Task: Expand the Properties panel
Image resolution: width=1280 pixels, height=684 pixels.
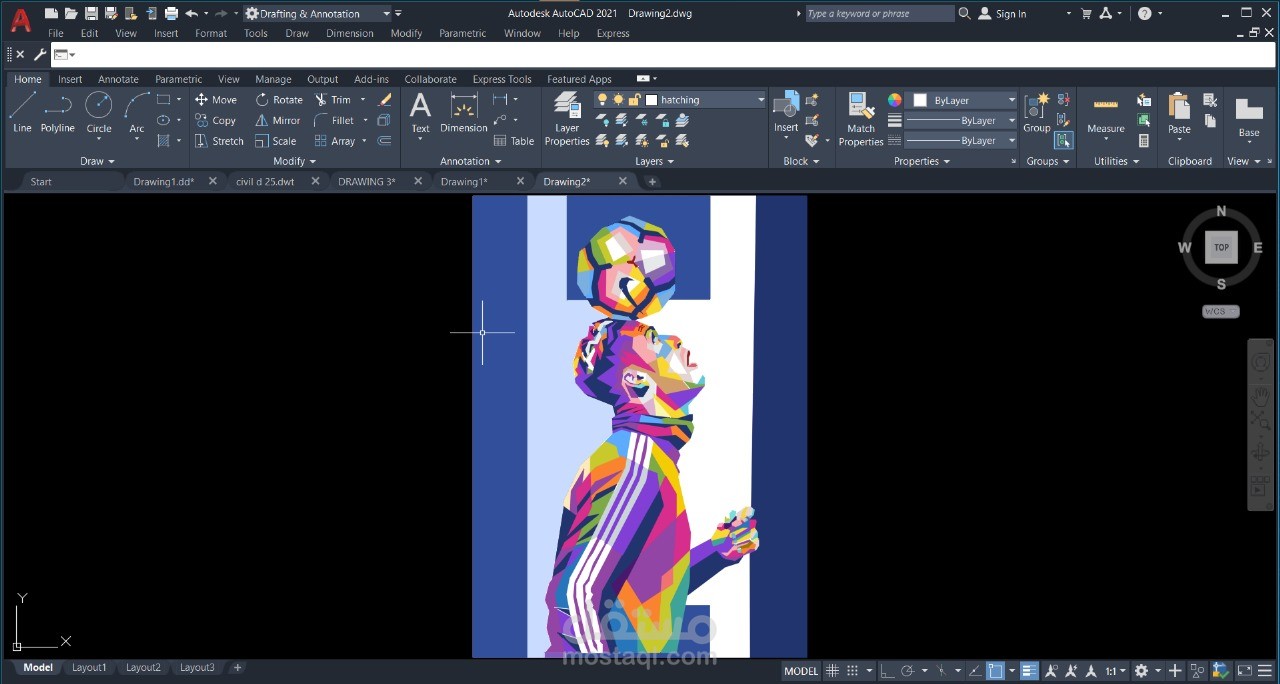Action: [x=922, y=161]
